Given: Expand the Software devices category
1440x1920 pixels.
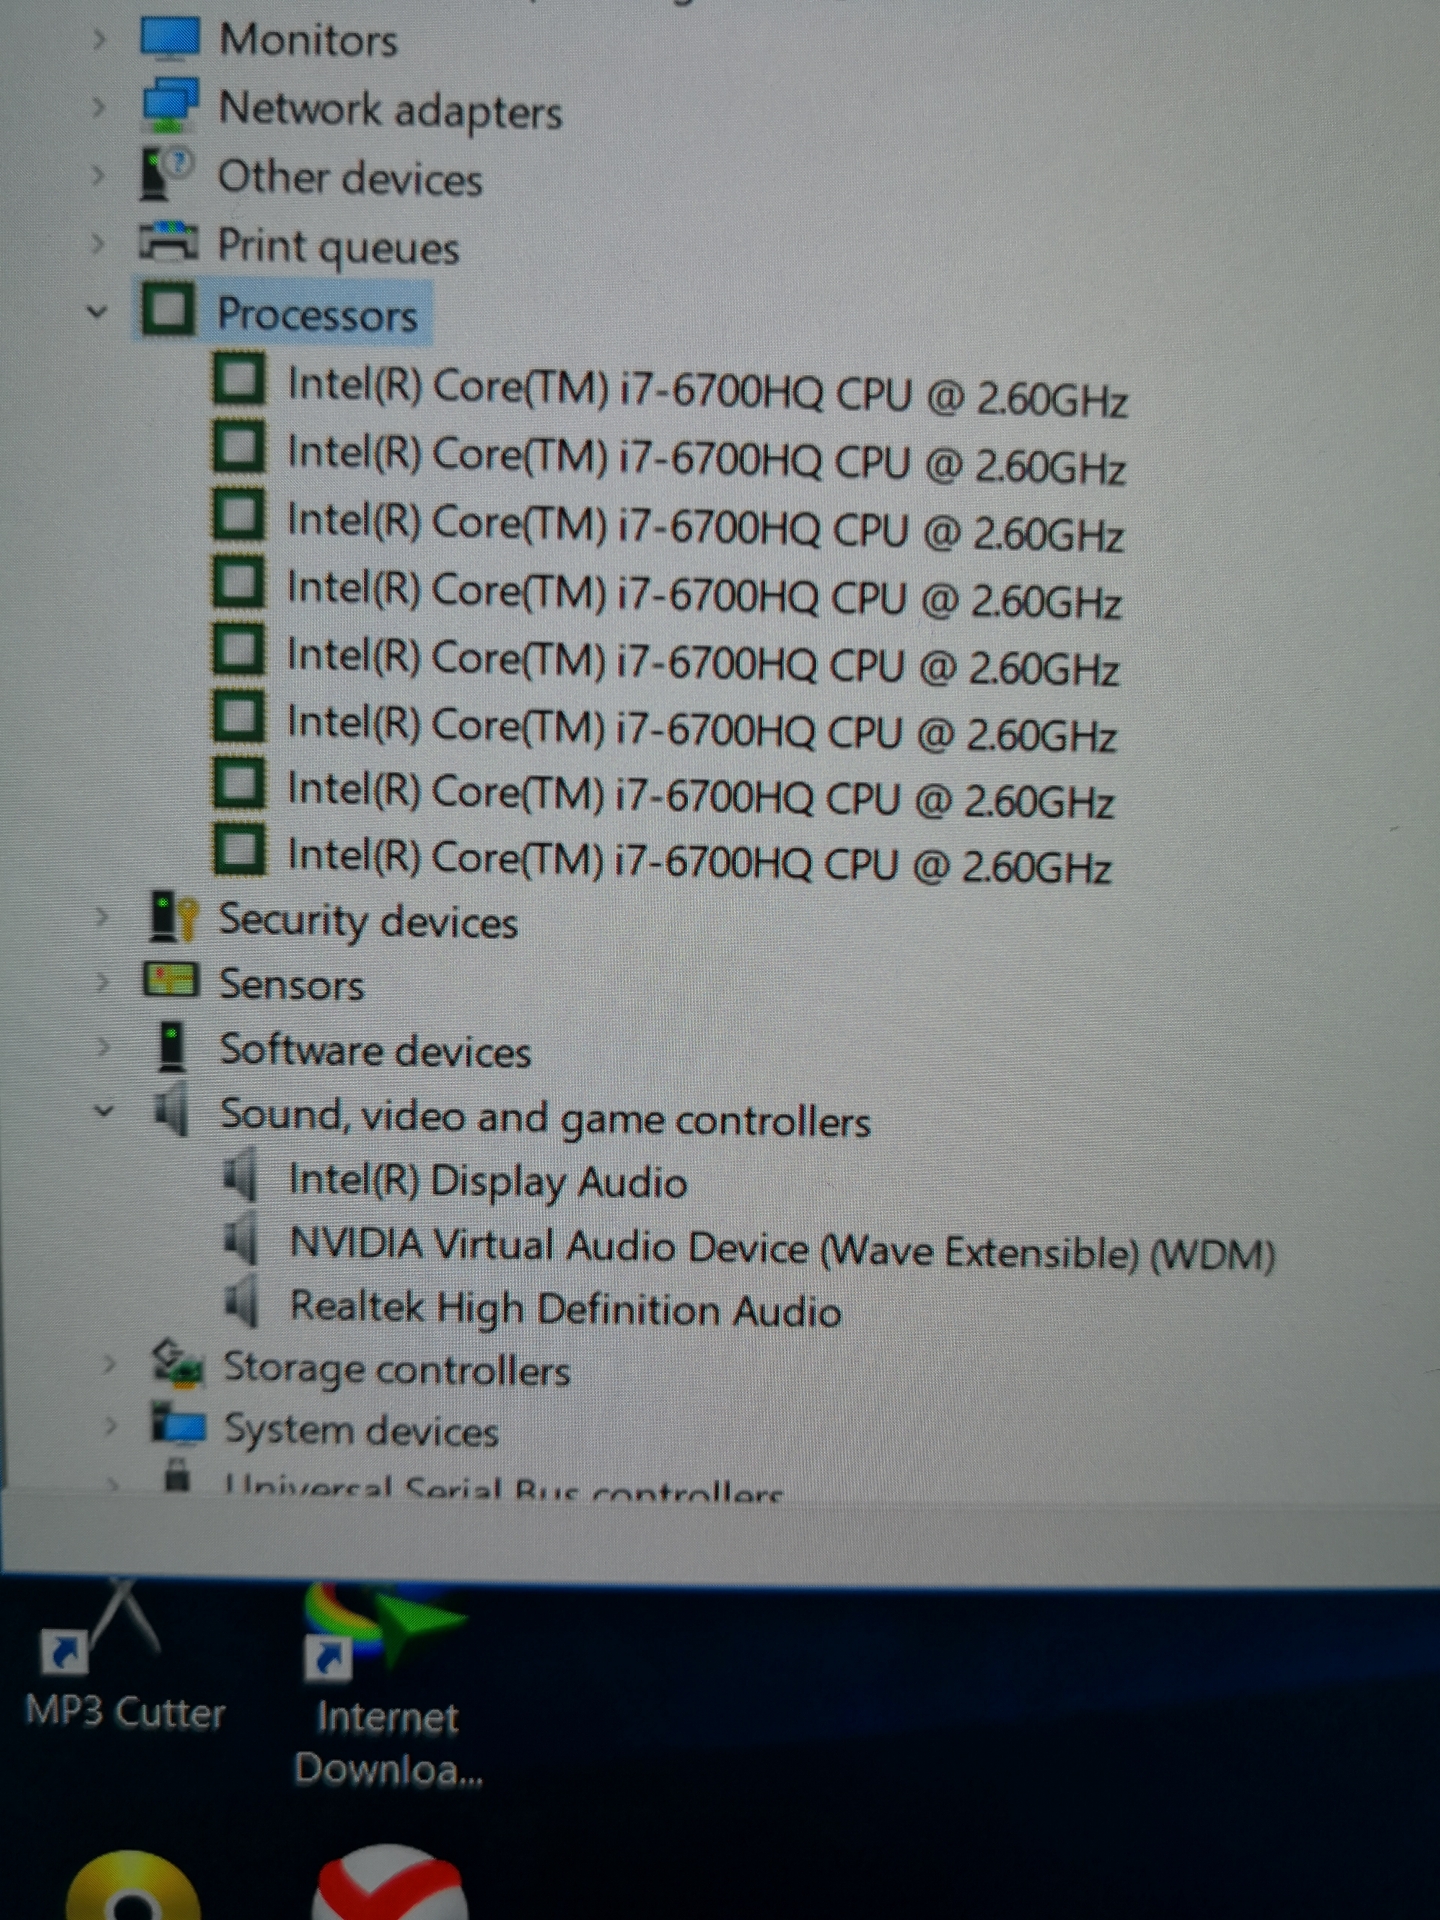Looking at the screenshot, I should 103,1047.
